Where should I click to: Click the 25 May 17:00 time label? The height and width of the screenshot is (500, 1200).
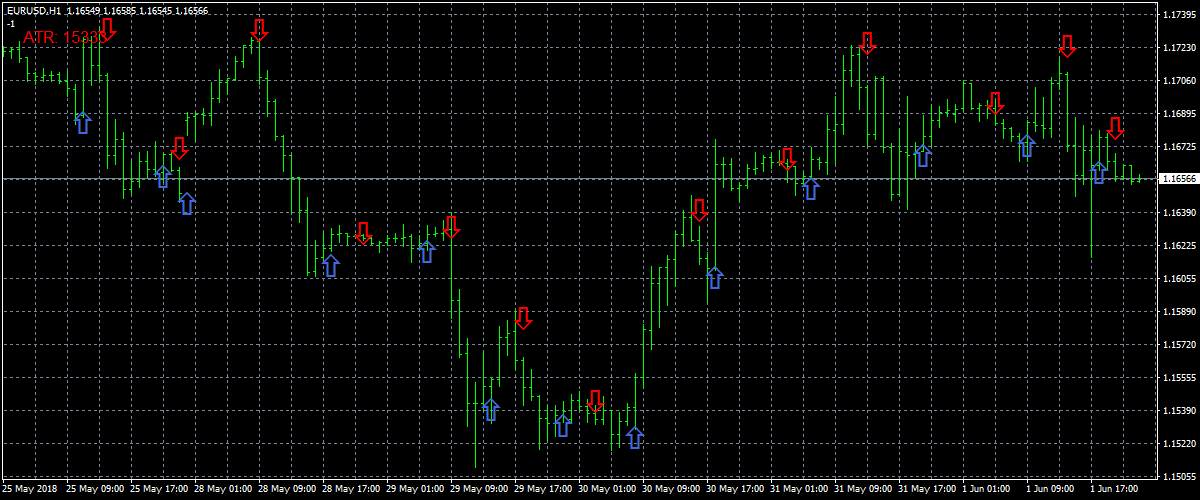pos(160,491)
